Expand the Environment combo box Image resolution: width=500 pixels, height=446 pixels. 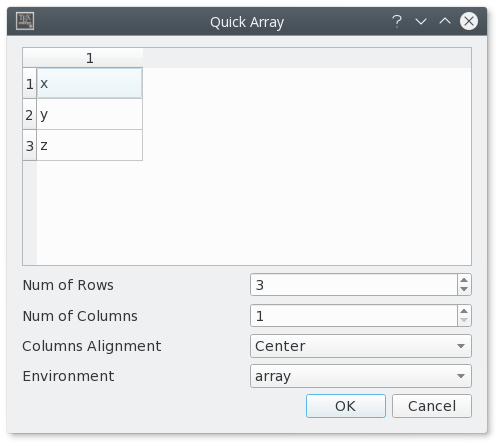pyautogui.click(x=361, y=376)
